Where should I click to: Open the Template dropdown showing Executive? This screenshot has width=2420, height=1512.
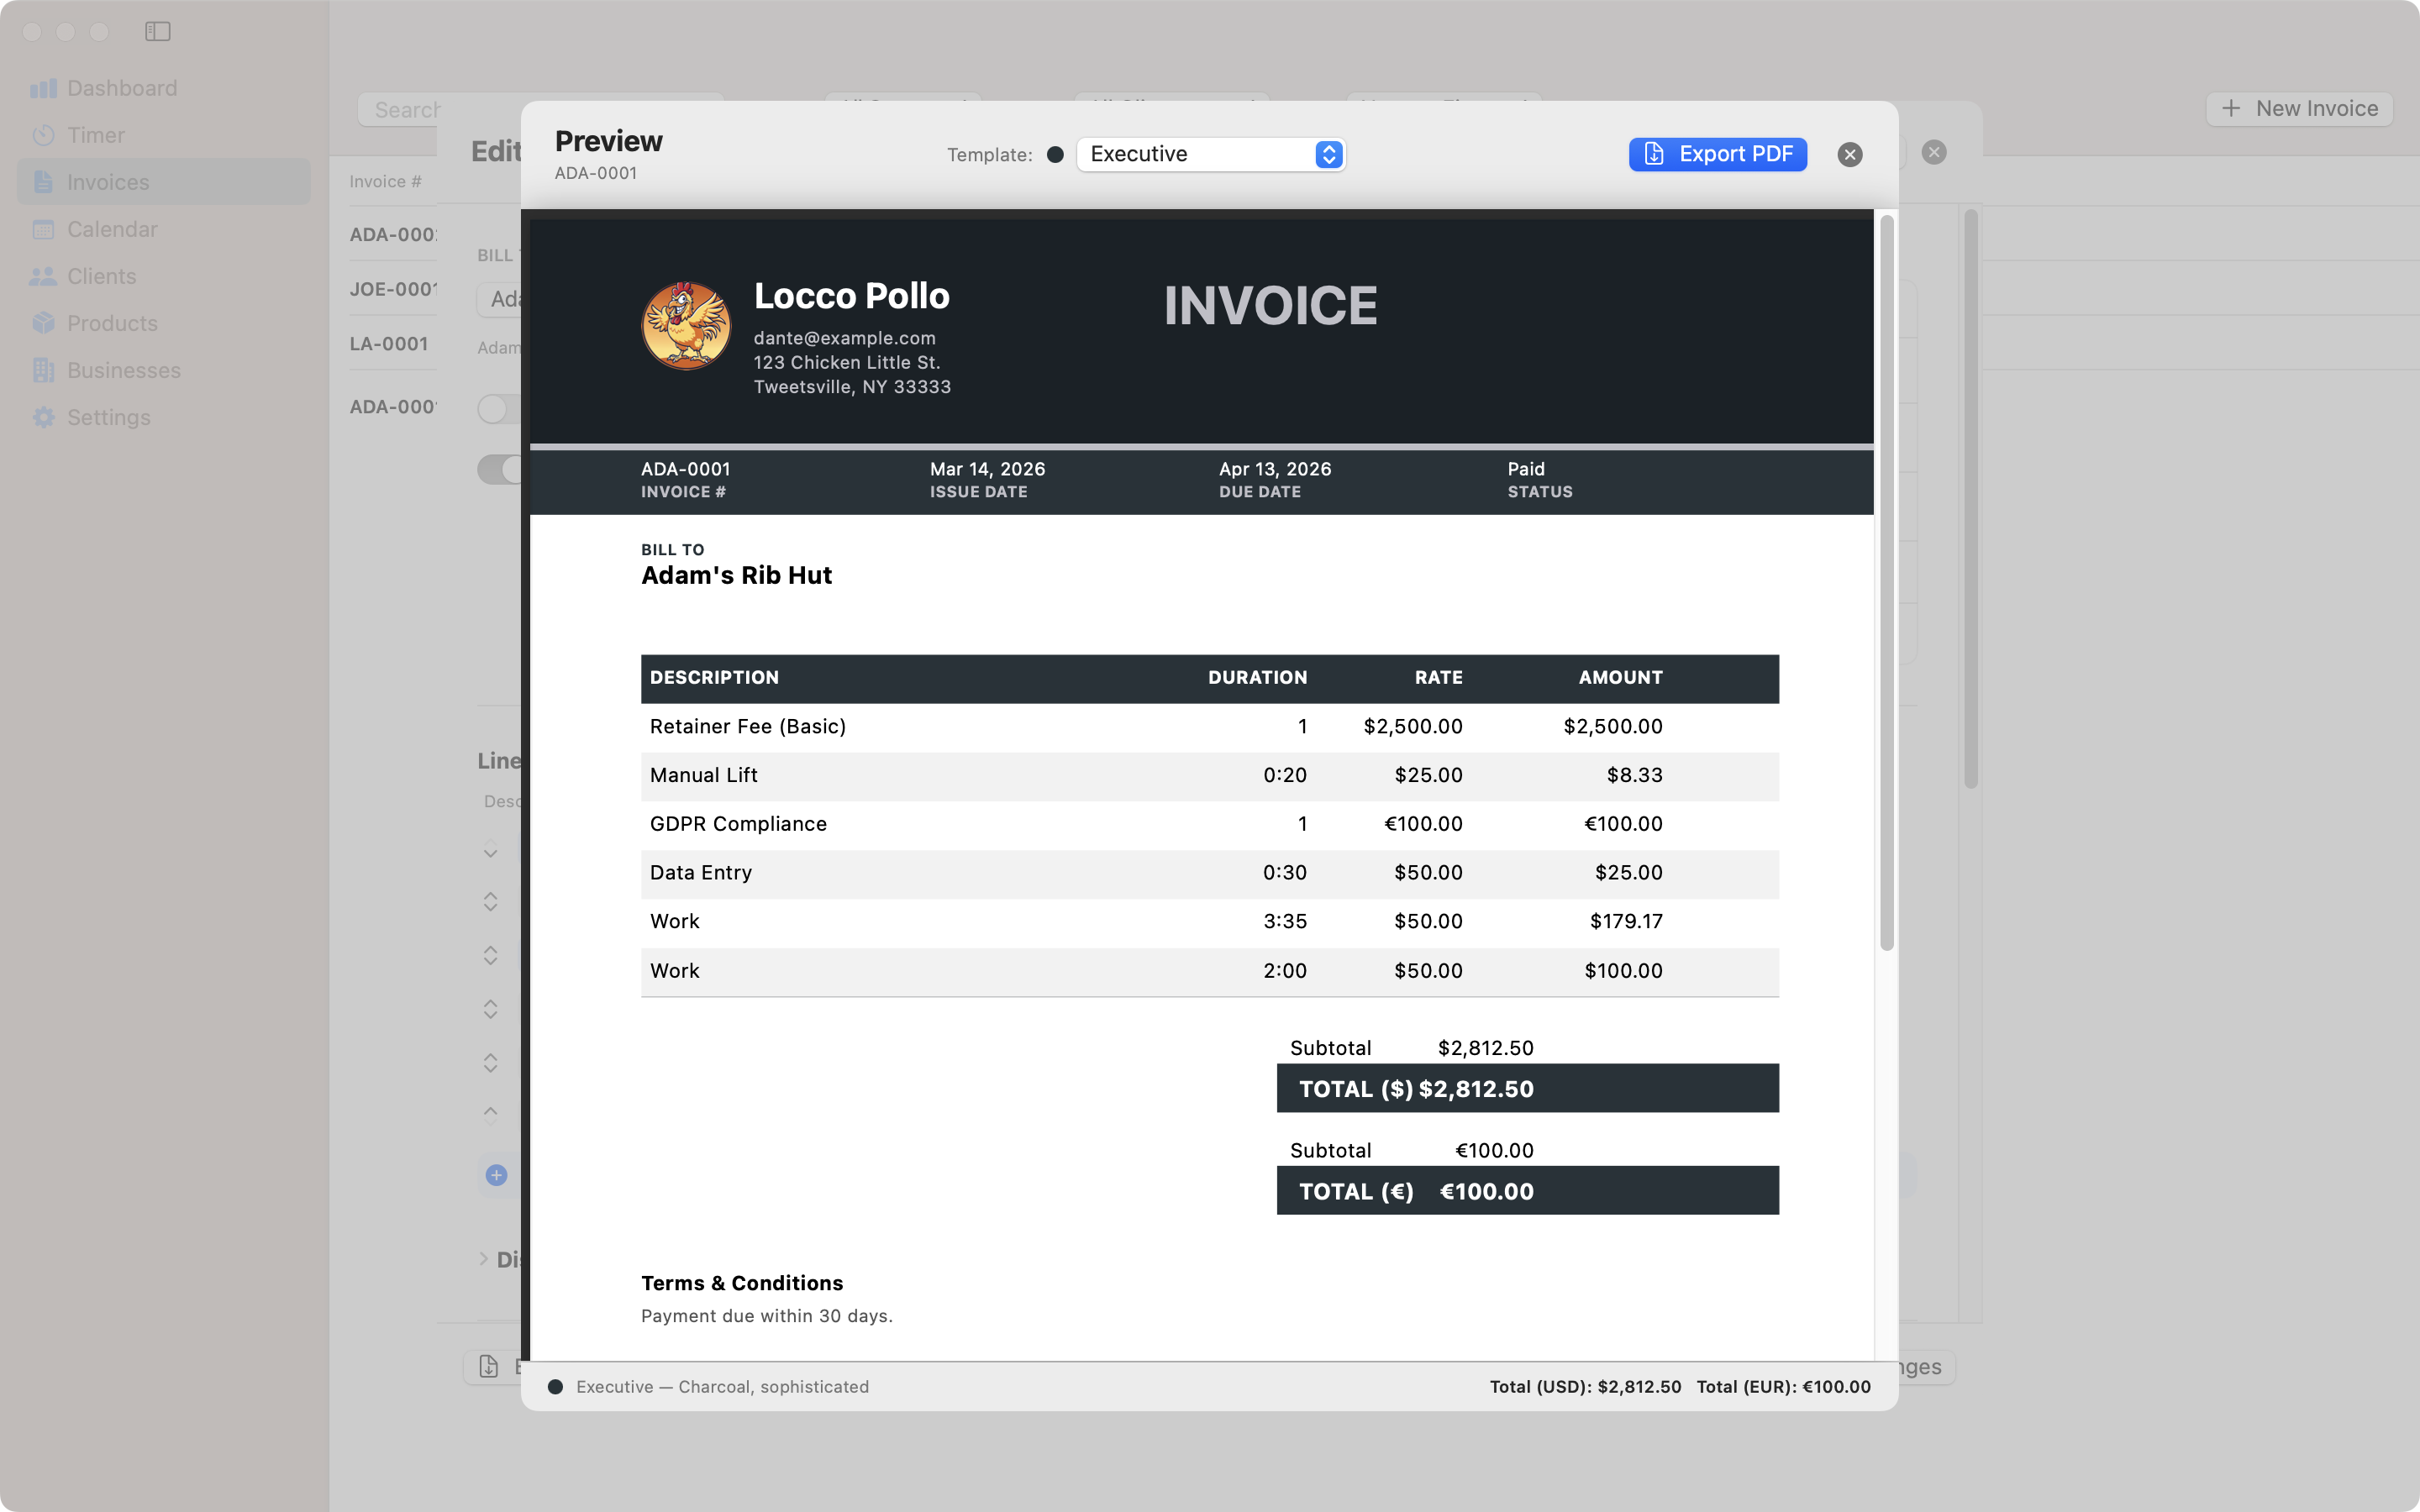point(1211,154)
